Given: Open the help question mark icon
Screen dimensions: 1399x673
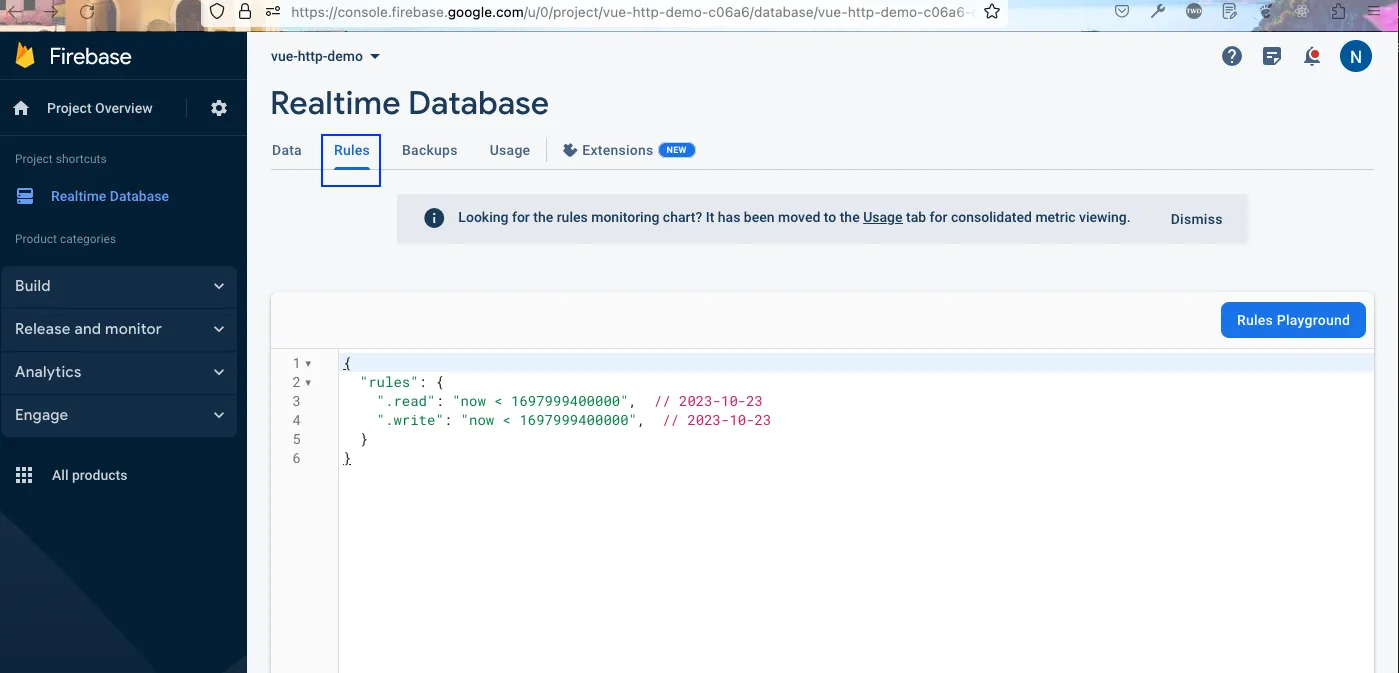Looking at the screenshot, I should (1232, 56).
